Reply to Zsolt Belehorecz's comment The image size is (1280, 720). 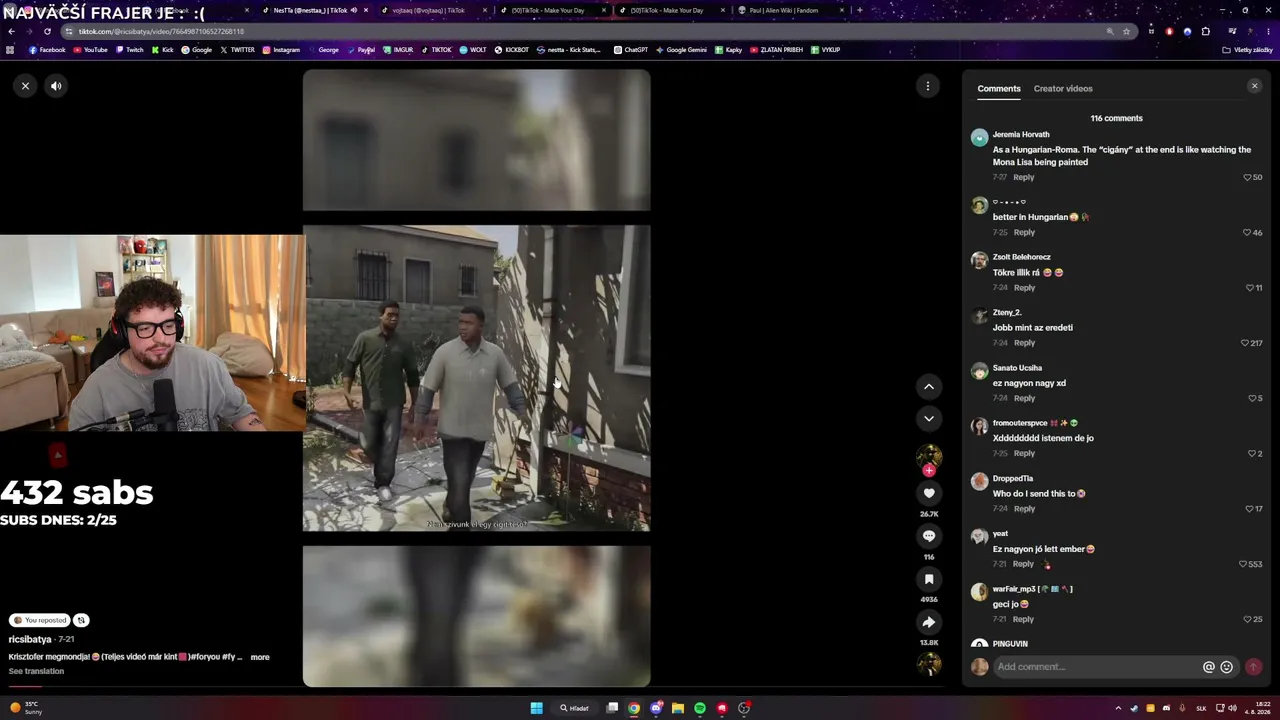click(1024, 288)
